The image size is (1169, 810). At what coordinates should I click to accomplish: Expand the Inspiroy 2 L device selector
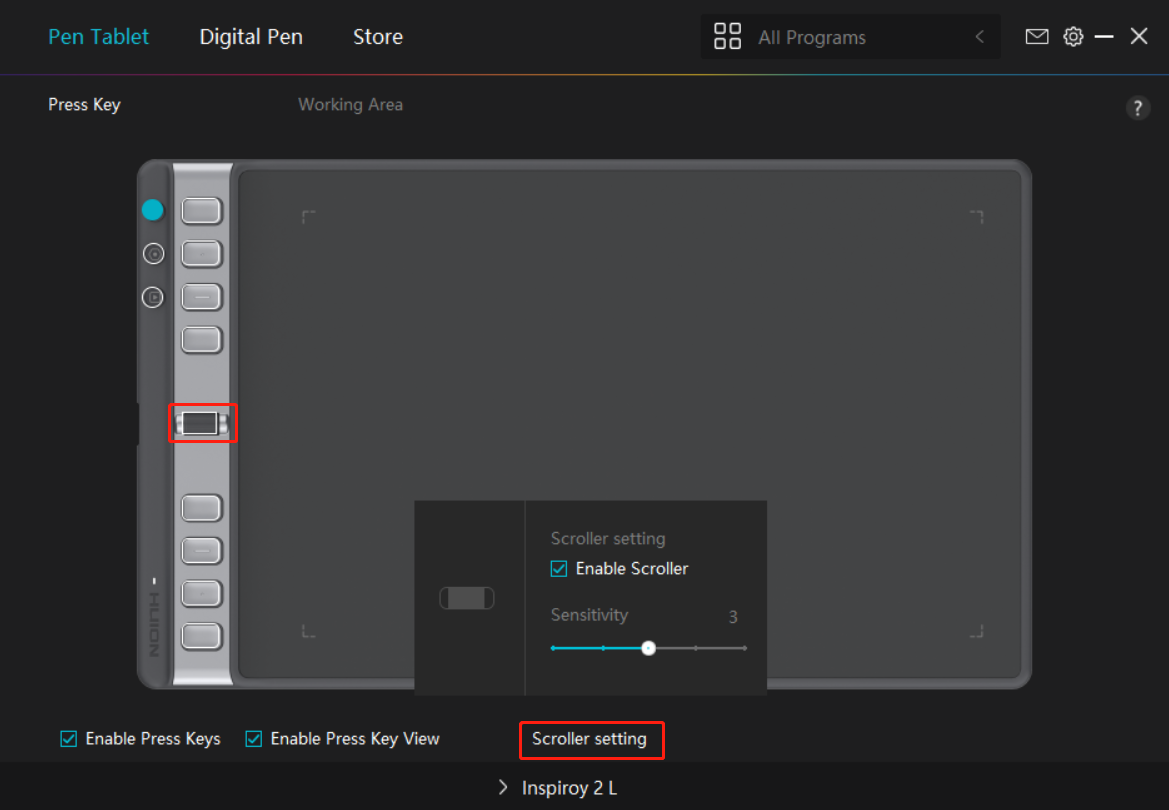pyautogui.click(x=558, y=788)
